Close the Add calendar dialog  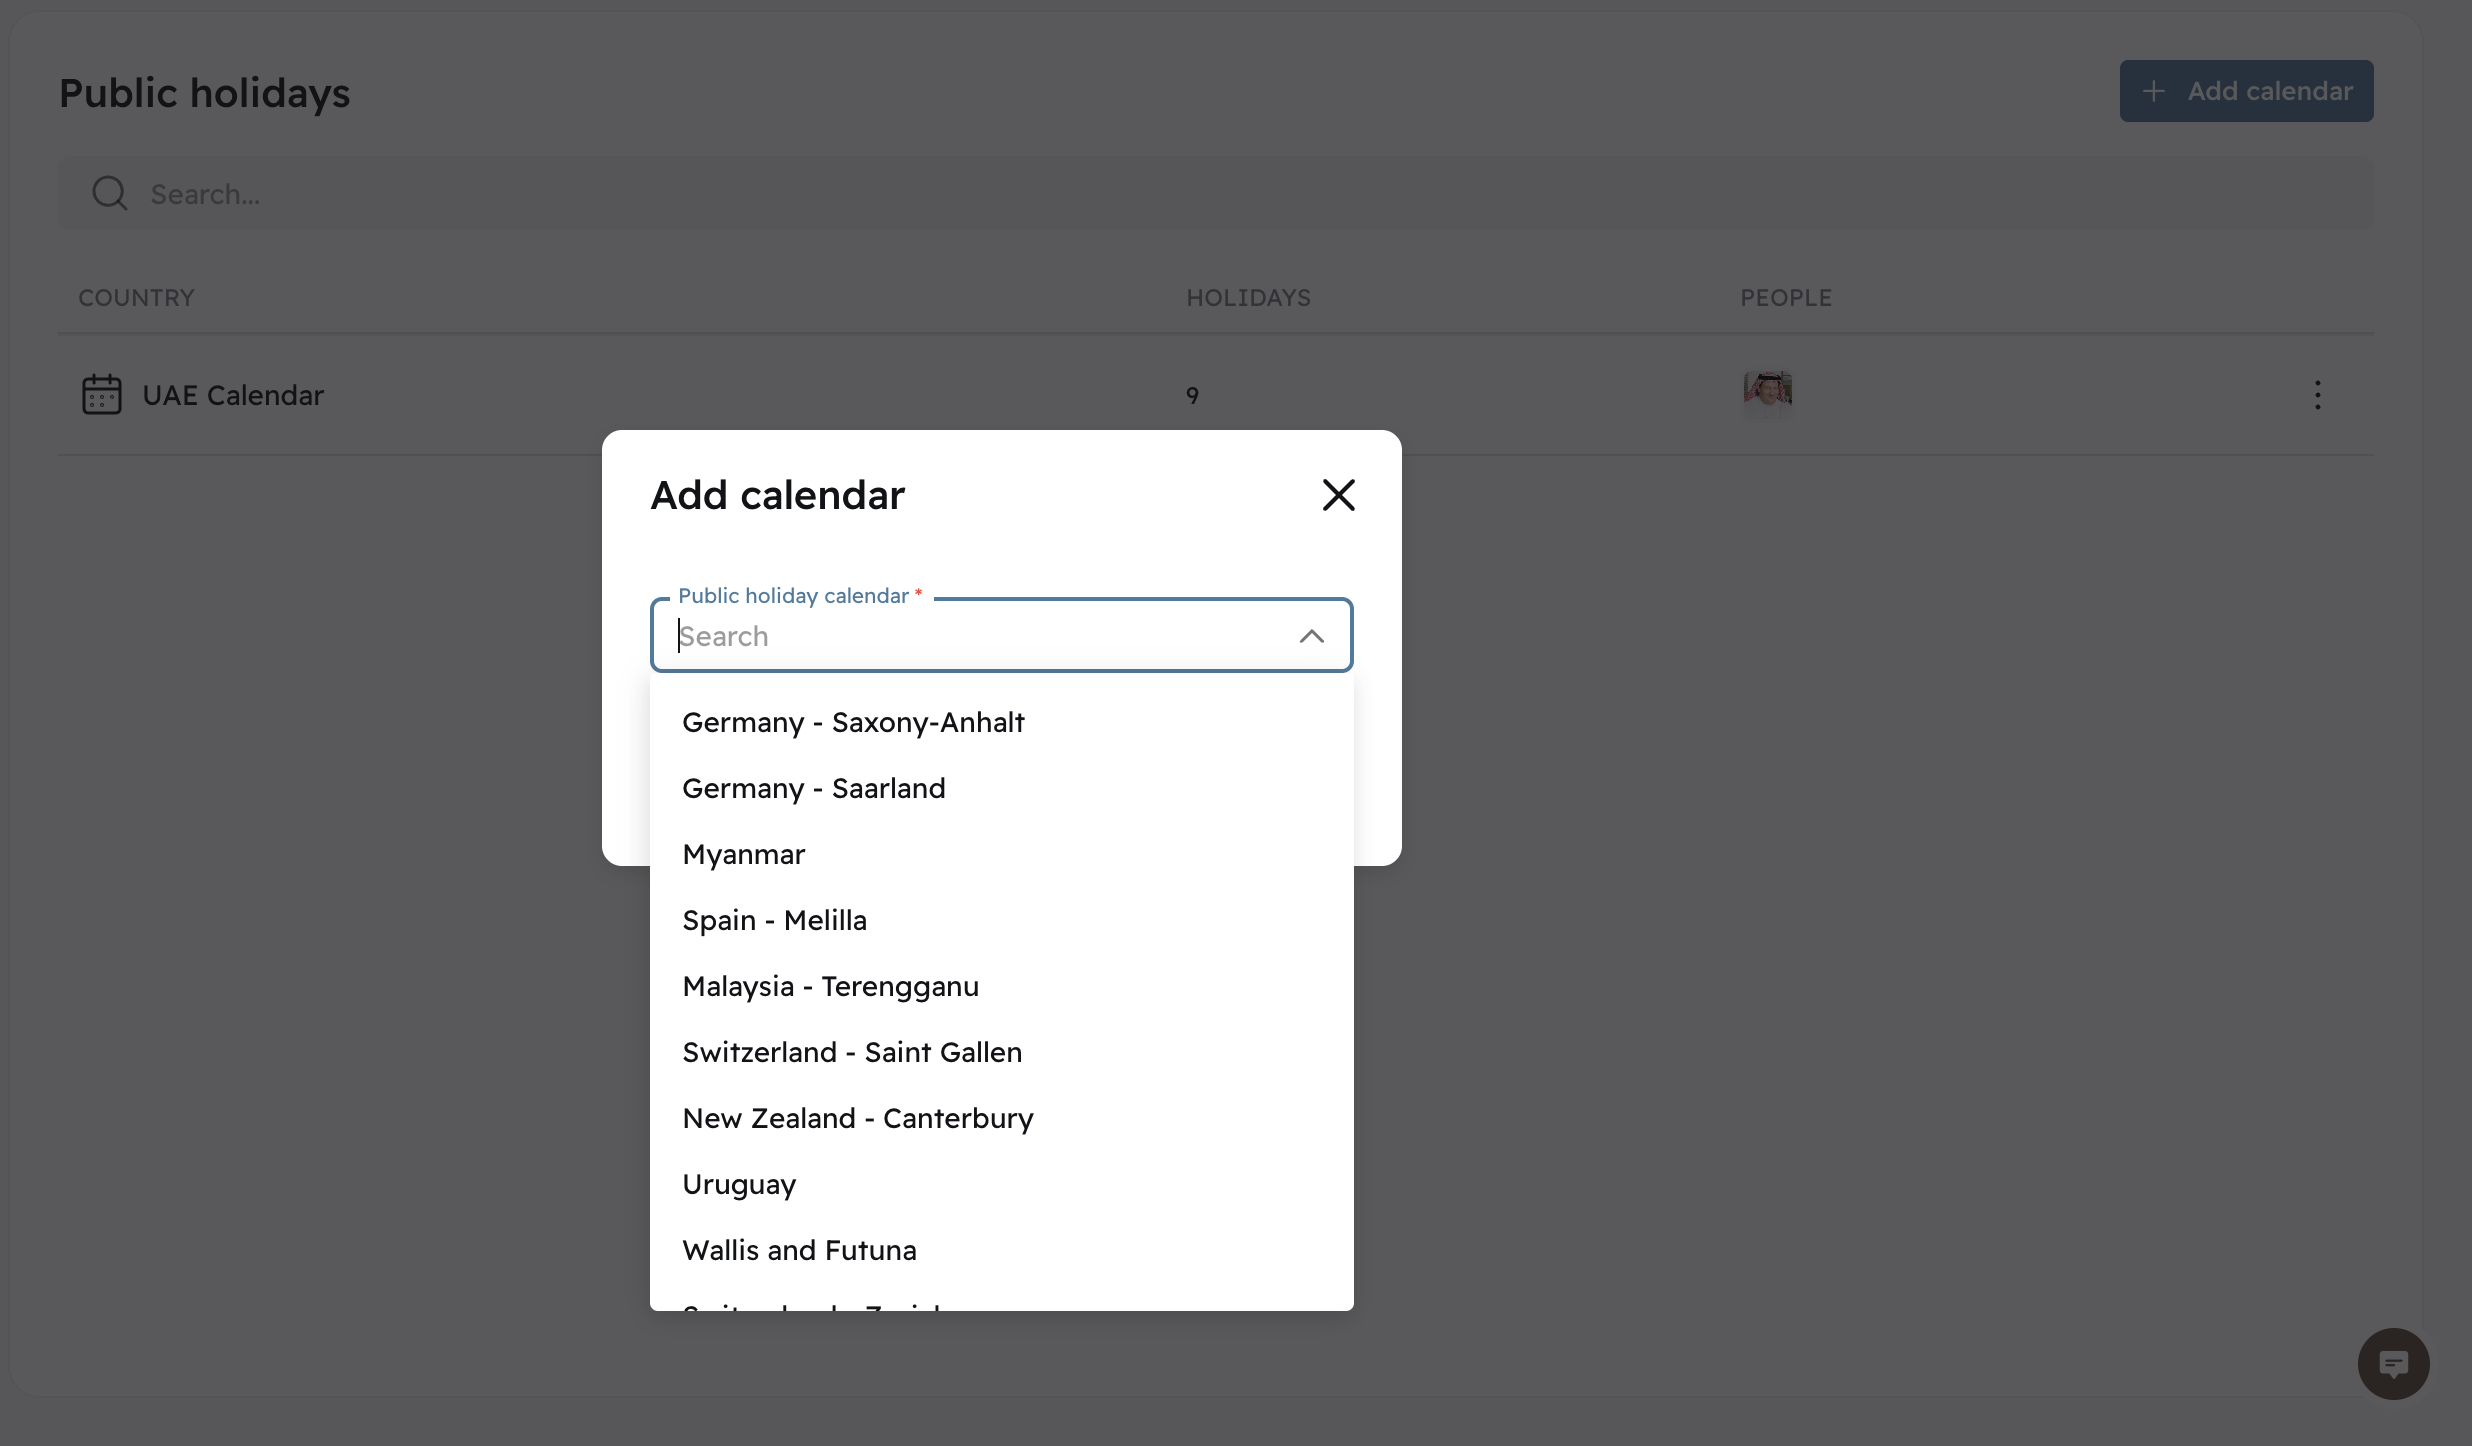click(1338, 495)
